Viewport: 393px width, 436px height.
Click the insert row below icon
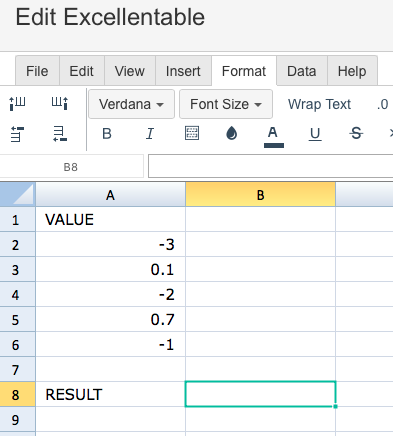[x=60, y=134]
